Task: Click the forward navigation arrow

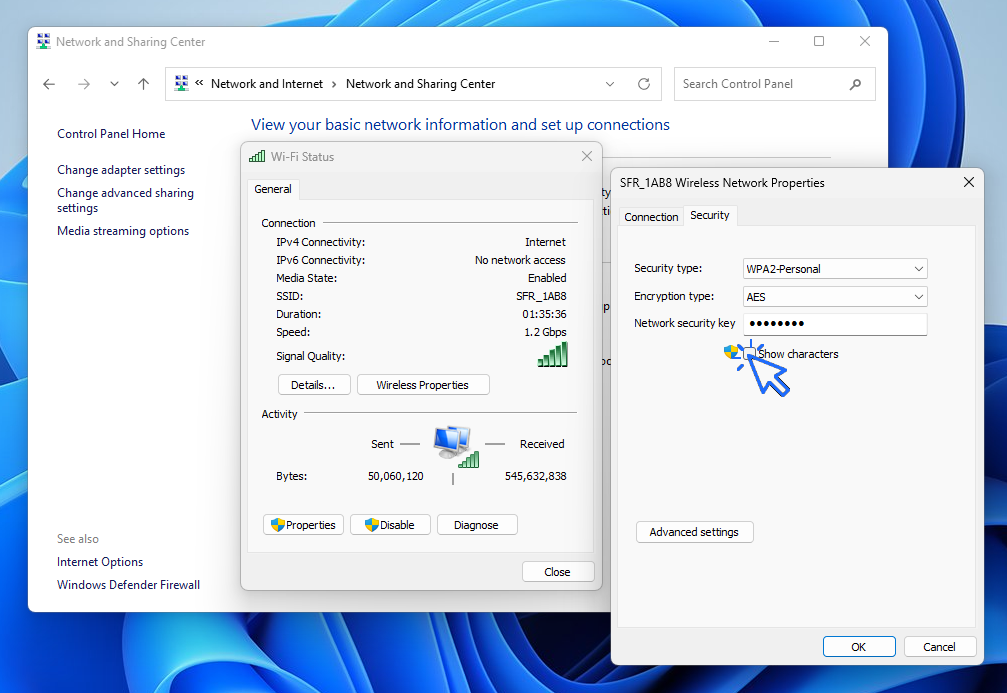Action: [84, 85]
